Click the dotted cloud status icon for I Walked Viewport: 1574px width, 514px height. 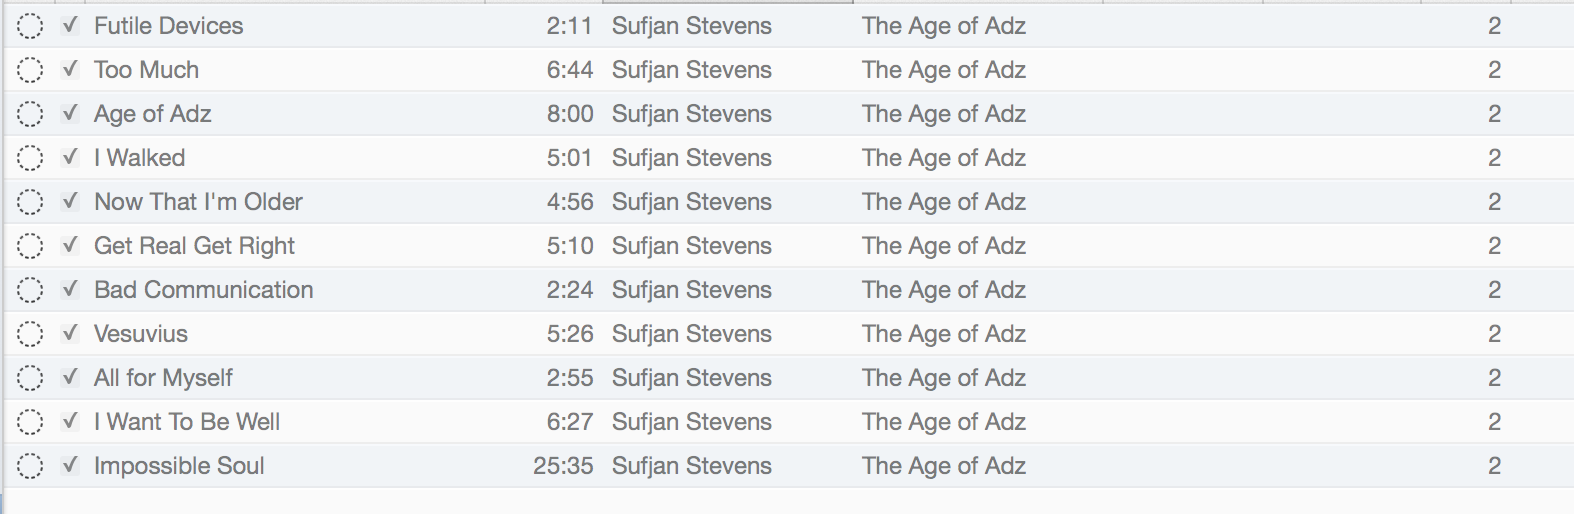[30, 158]
